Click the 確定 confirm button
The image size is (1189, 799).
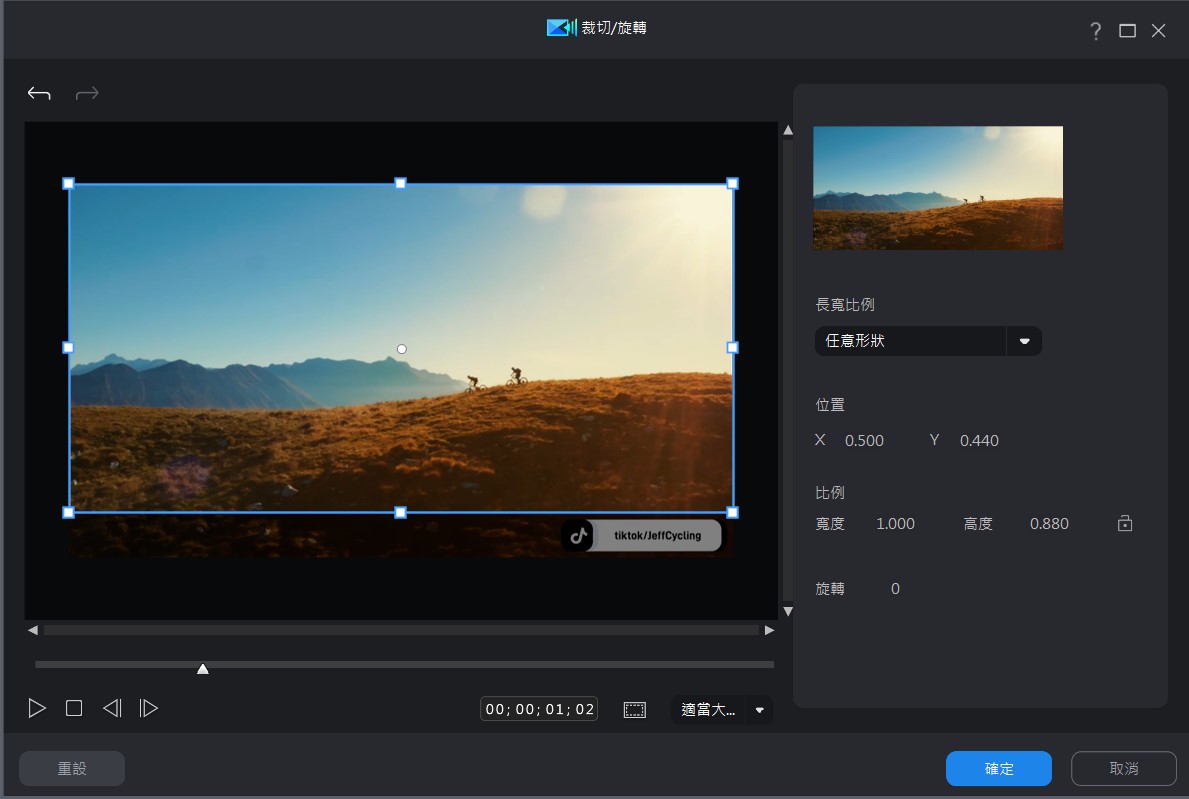pos(999,769)
